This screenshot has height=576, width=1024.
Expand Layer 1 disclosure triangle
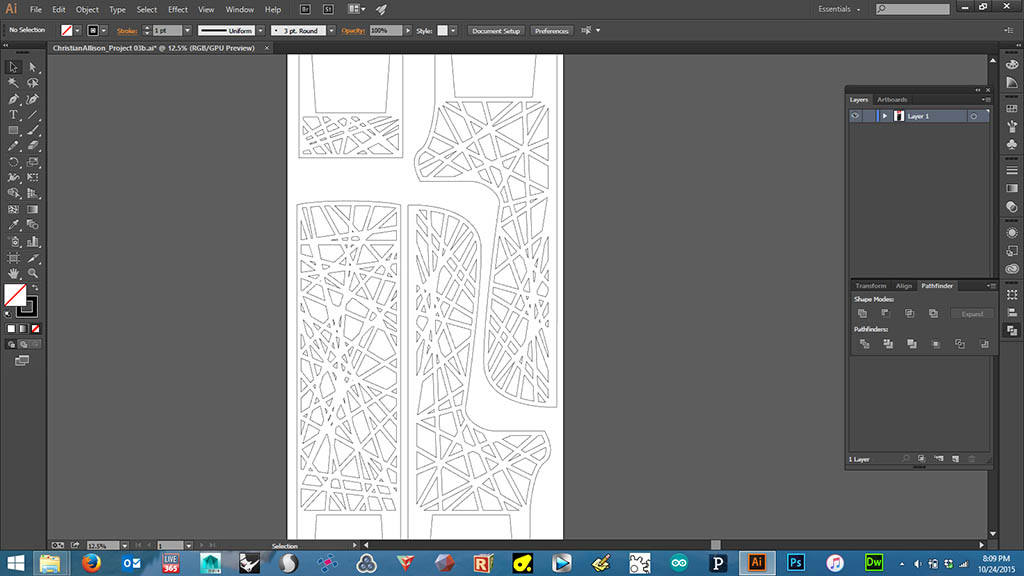884,116
